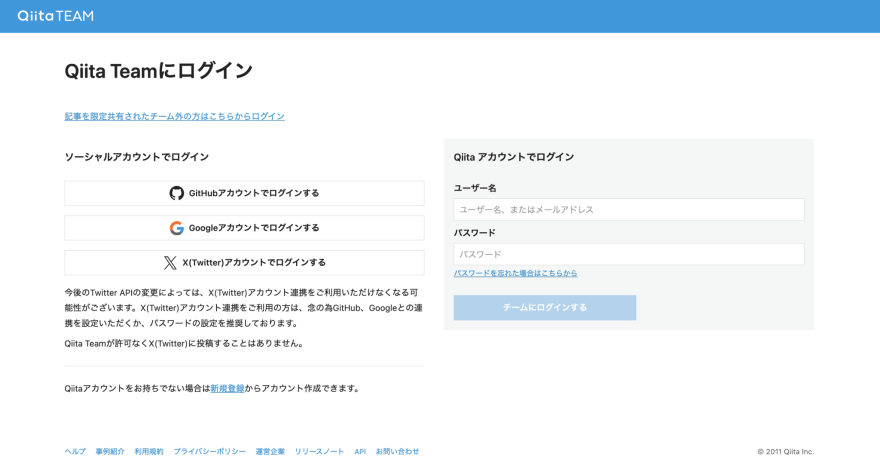The width and height of the screenshot is (880, 474).
Task: Open the リリースノート footer link
Action: (319, 452)
